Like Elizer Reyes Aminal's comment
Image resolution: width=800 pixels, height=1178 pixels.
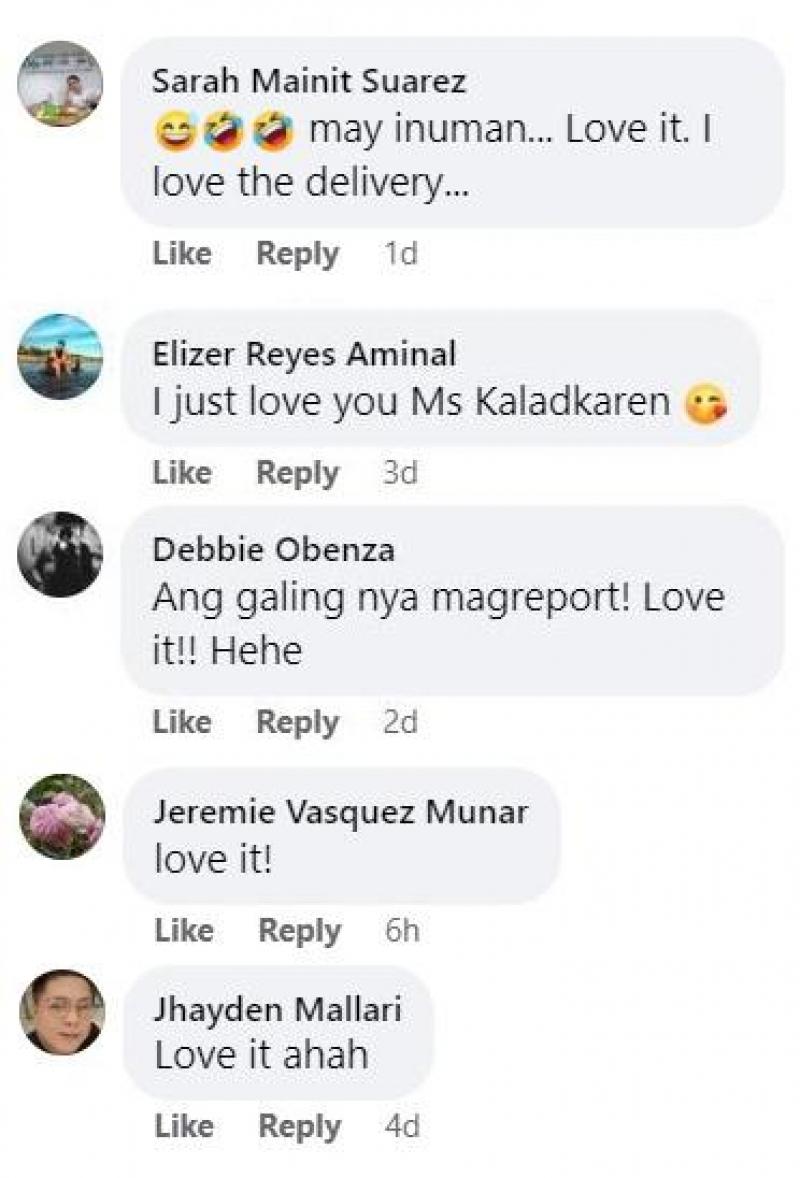pyautogui.click(x=183, y=473)
